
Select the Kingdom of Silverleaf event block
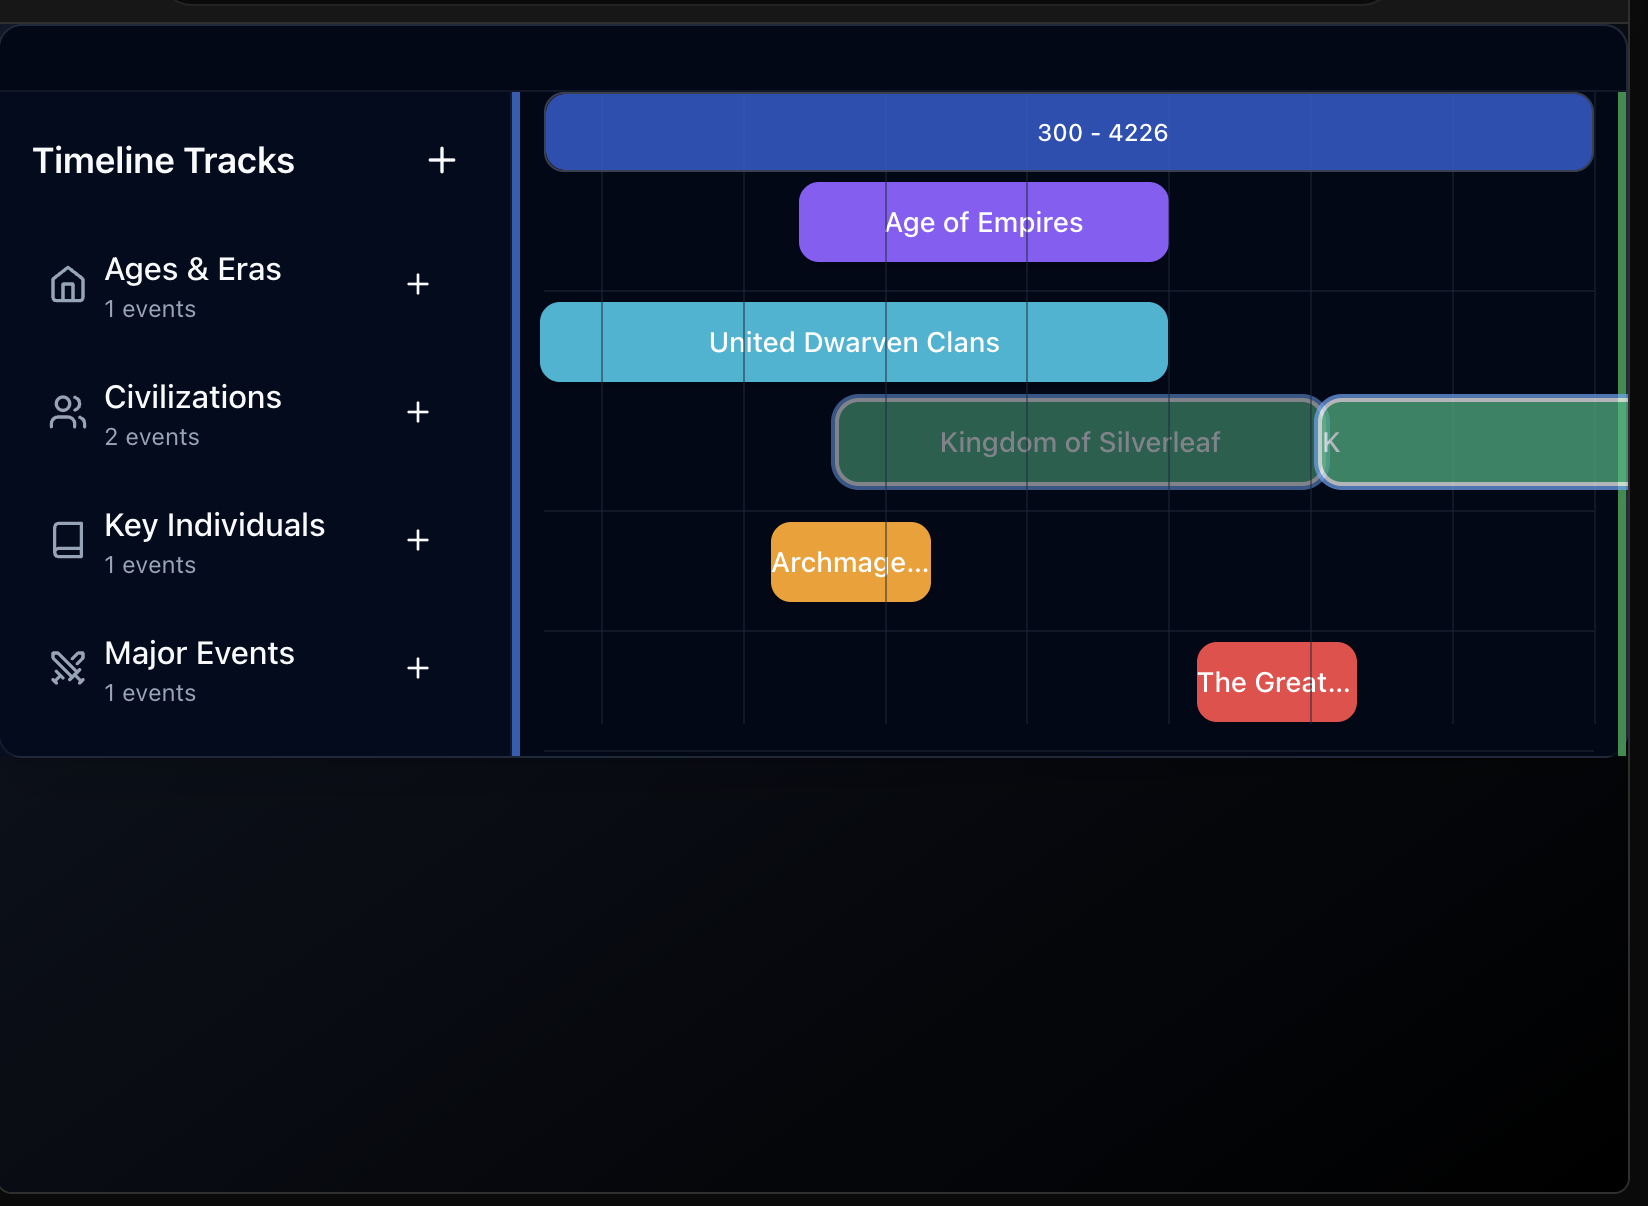1080,442
